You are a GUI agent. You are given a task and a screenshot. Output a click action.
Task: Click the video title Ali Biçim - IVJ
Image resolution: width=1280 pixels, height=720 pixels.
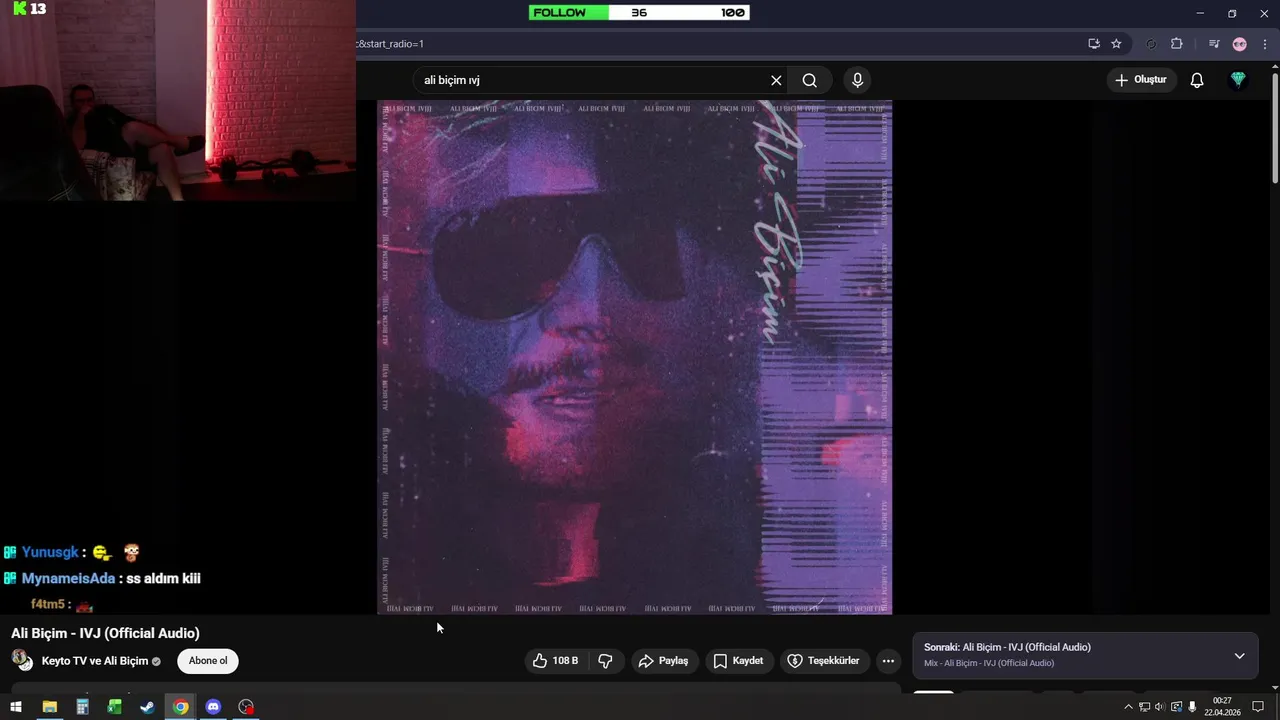click(x=105, y=633)
